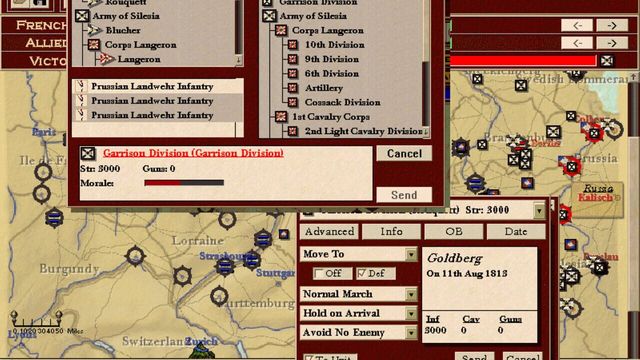Click French row back arrow button
Image resolution: width=640 pixels, height=360 pixels.
pos(577,25)
